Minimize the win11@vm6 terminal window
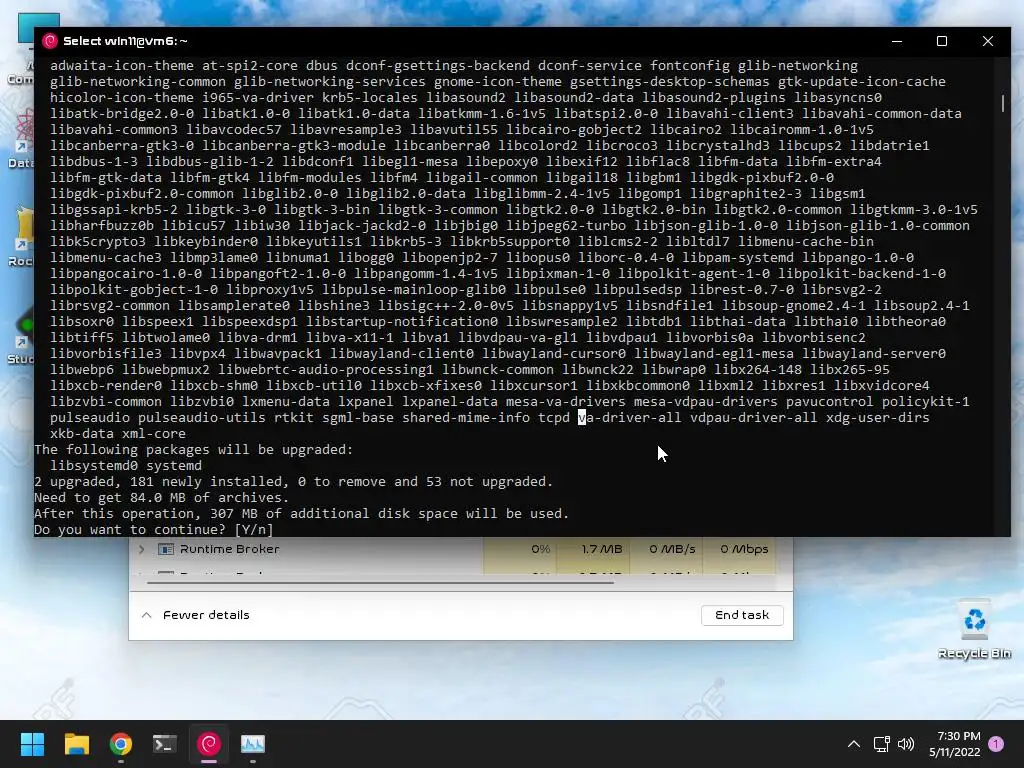The image size is (1024, 768). pos(897,41)
